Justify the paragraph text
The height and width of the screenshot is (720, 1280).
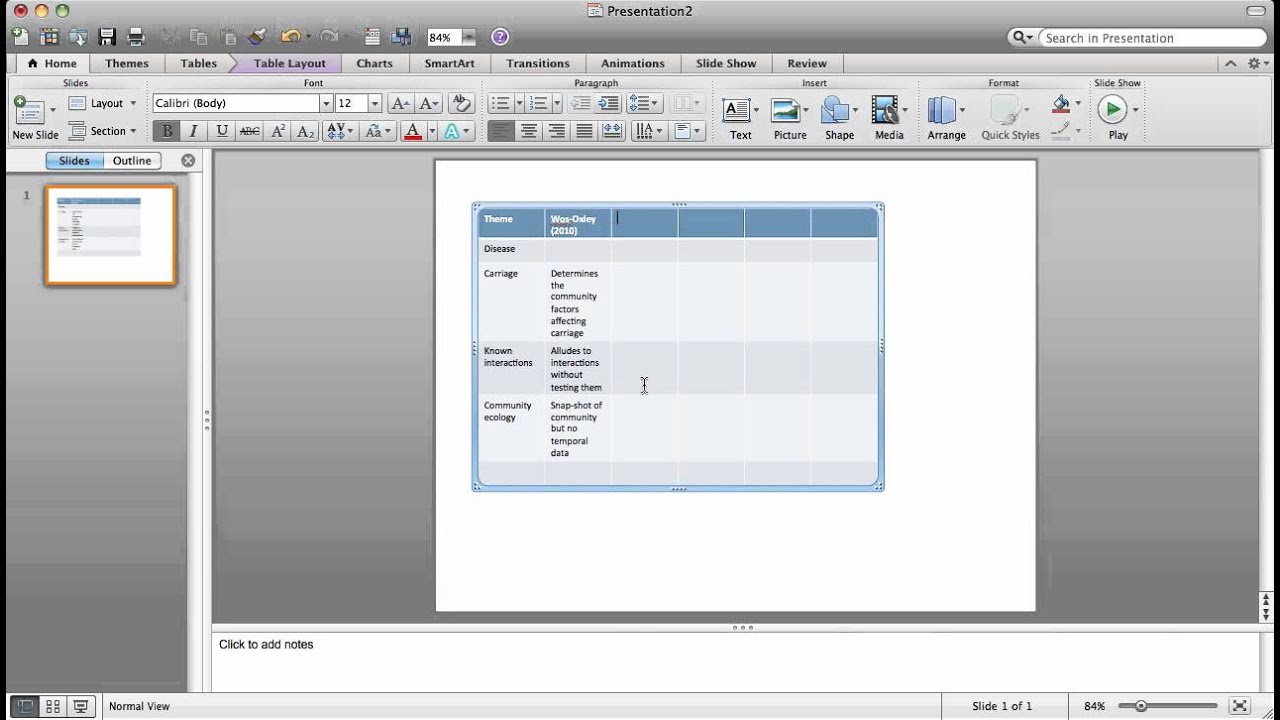coord(585,131)
